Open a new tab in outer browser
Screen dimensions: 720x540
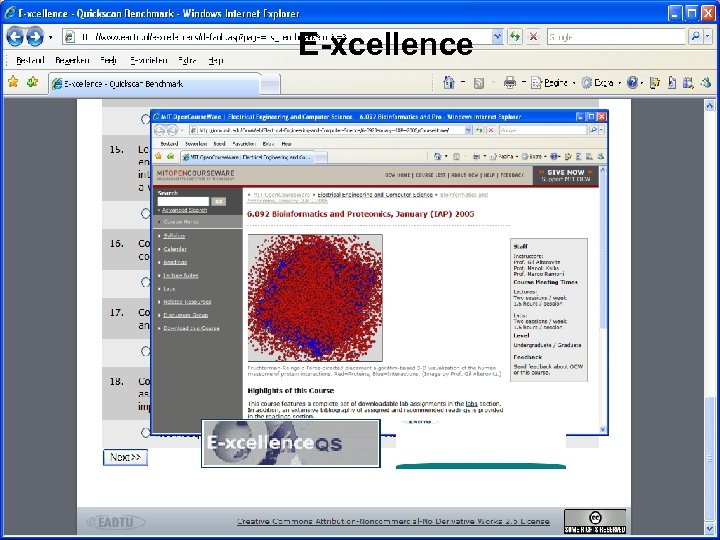270,84
